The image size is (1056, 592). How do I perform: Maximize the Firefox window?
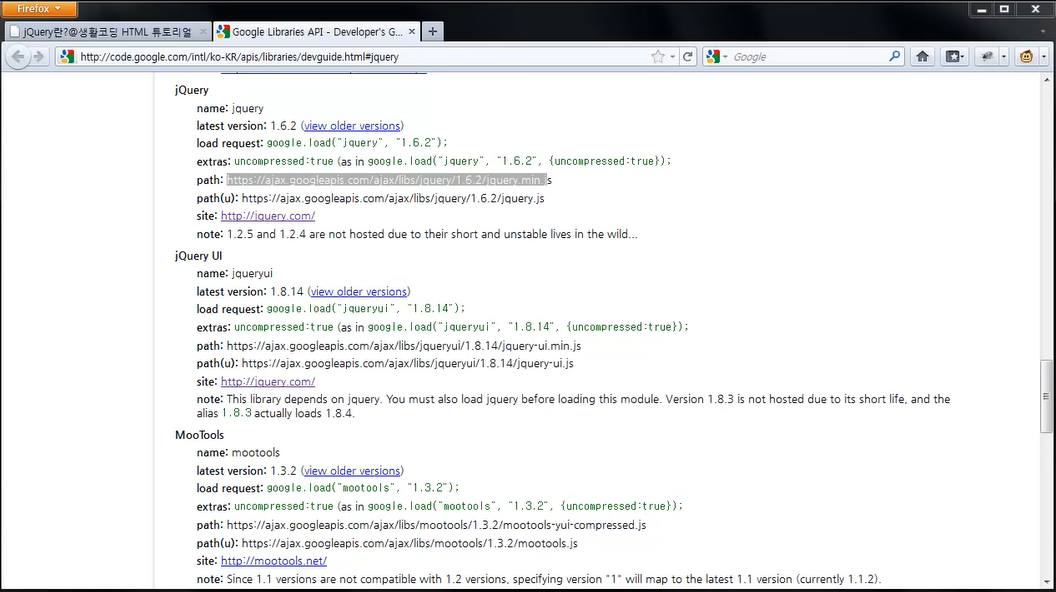[x=1004, y=9]
